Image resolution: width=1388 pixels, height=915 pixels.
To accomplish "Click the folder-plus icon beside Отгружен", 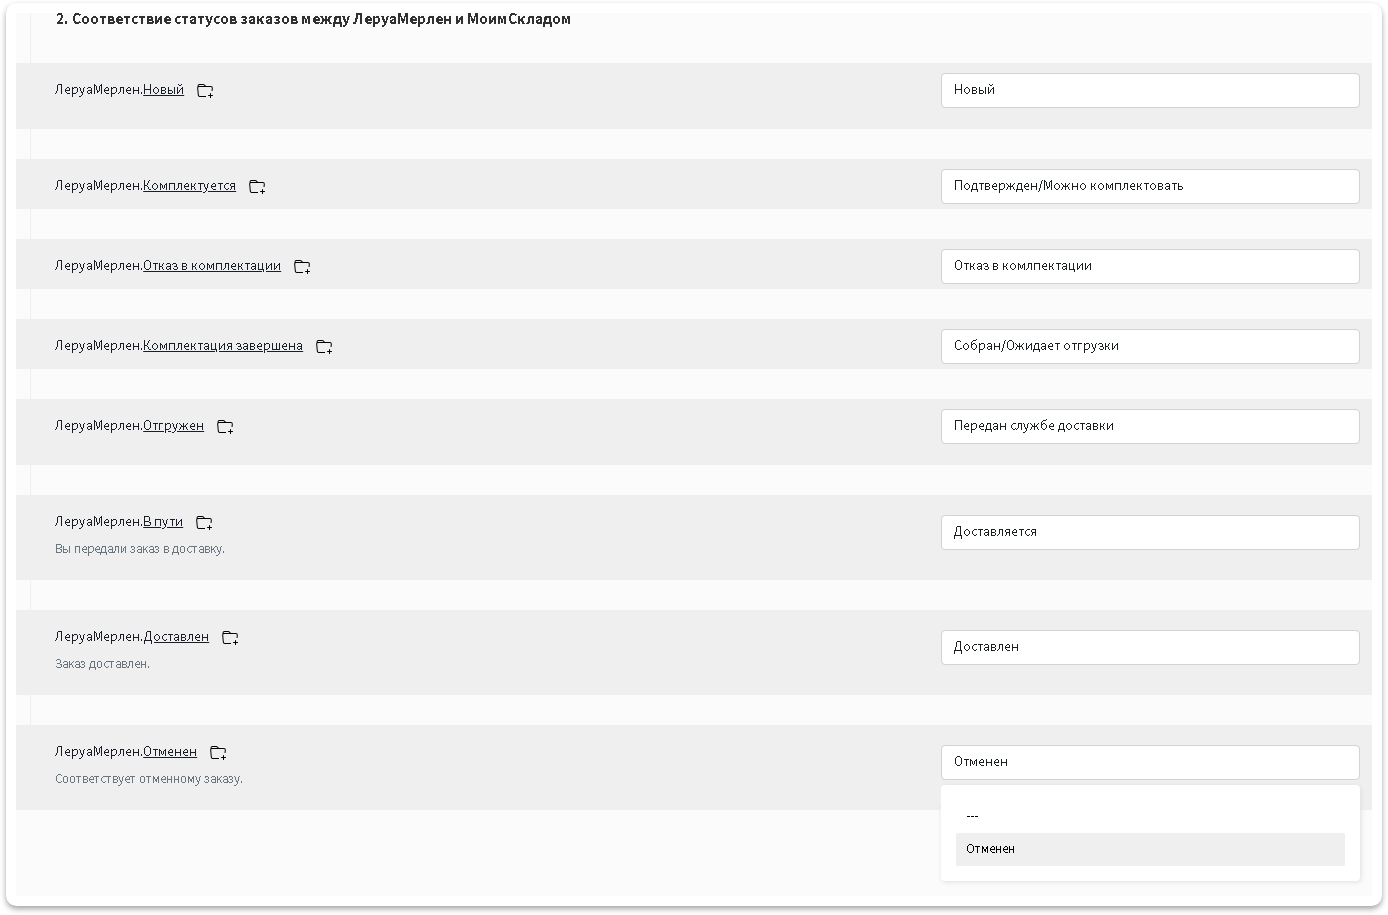I will pyautogui.click(x=225, y=427).
